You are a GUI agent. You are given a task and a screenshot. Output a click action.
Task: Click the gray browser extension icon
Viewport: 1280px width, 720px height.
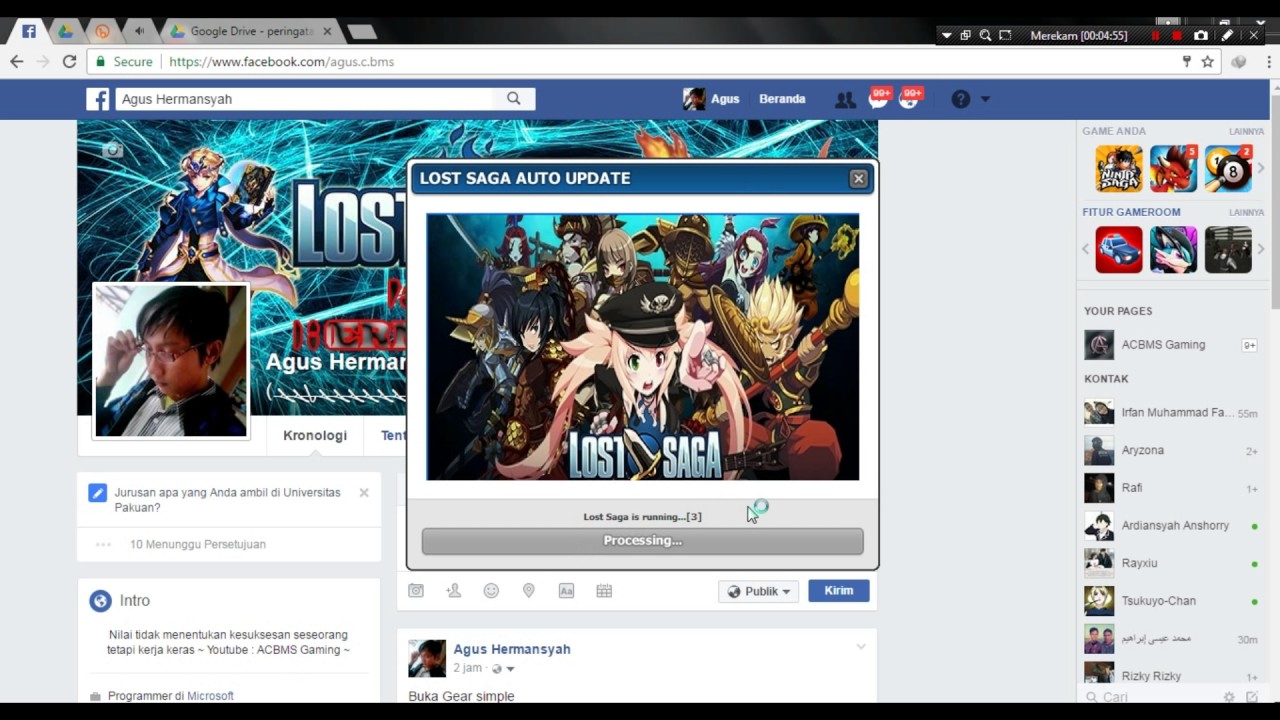pos(1240,61)
